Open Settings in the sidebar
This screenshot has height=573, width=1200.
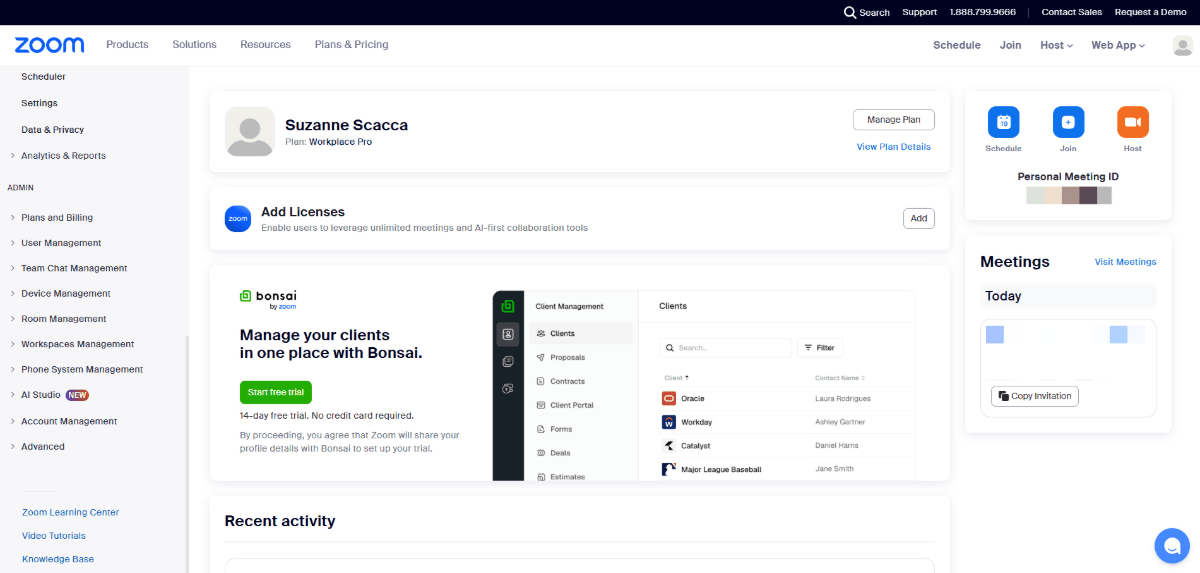[39, 103]
